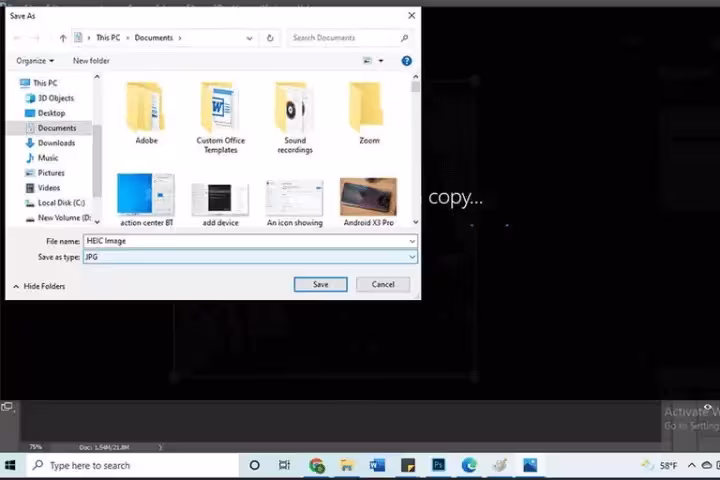The width and height of the screenshot is (720, 480).
Task: Click the 58°F weather widget
Action: click(x=659, y=466)
